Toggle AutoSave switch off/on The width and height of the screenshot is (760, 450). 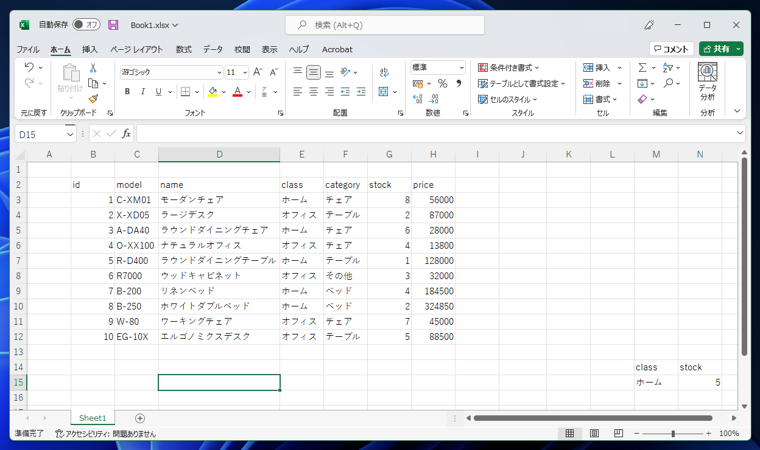pos(86,24)
